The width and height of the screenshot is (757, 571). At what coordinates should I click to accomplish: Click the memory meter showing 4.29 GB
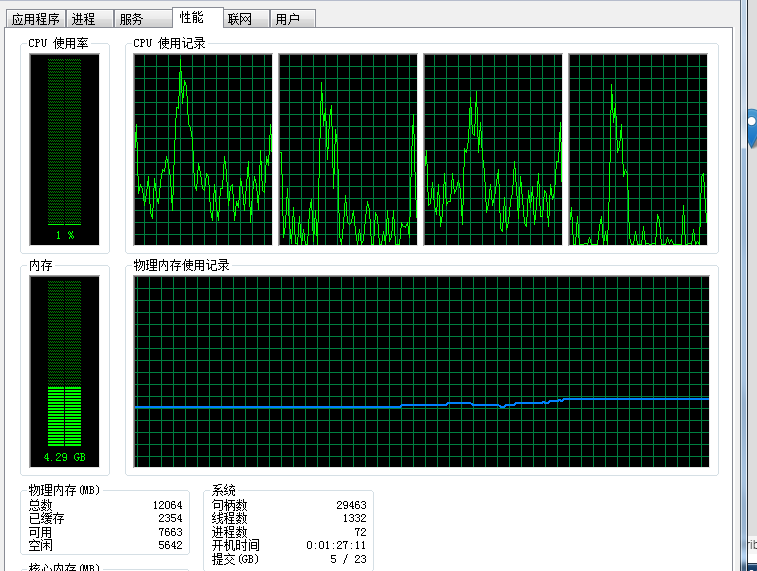point(65,371)
